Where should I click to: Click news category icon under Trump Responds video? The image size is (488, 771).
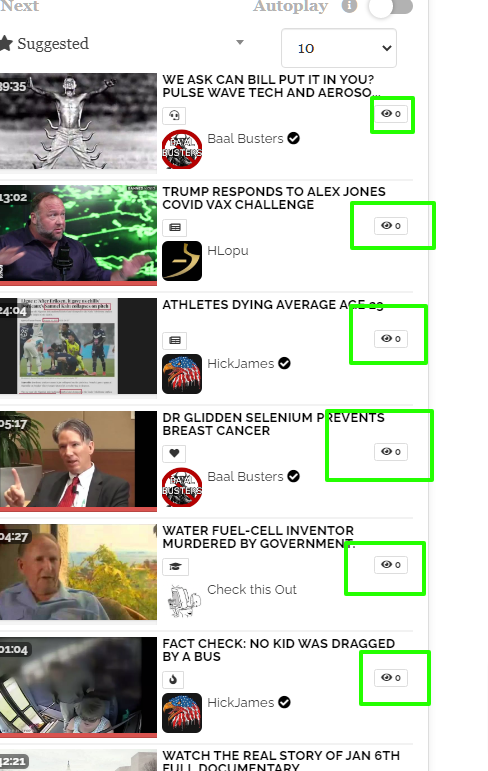(x=175, y=227)
